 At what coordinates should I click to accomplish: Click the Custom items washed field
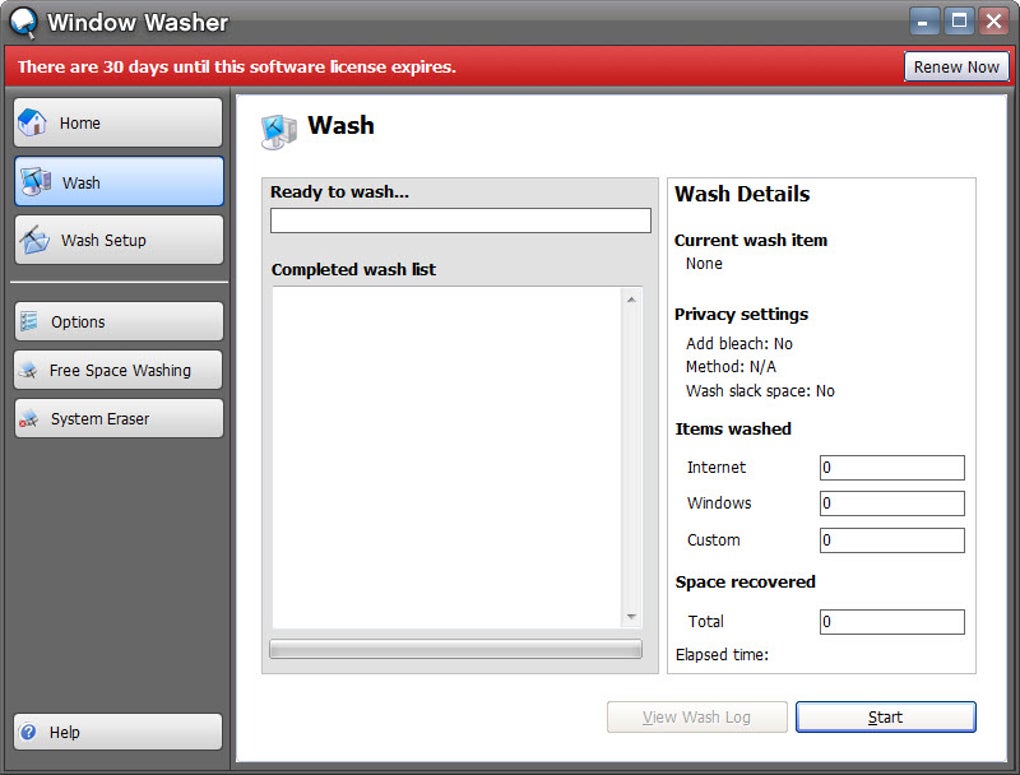[x=892, y=540]
